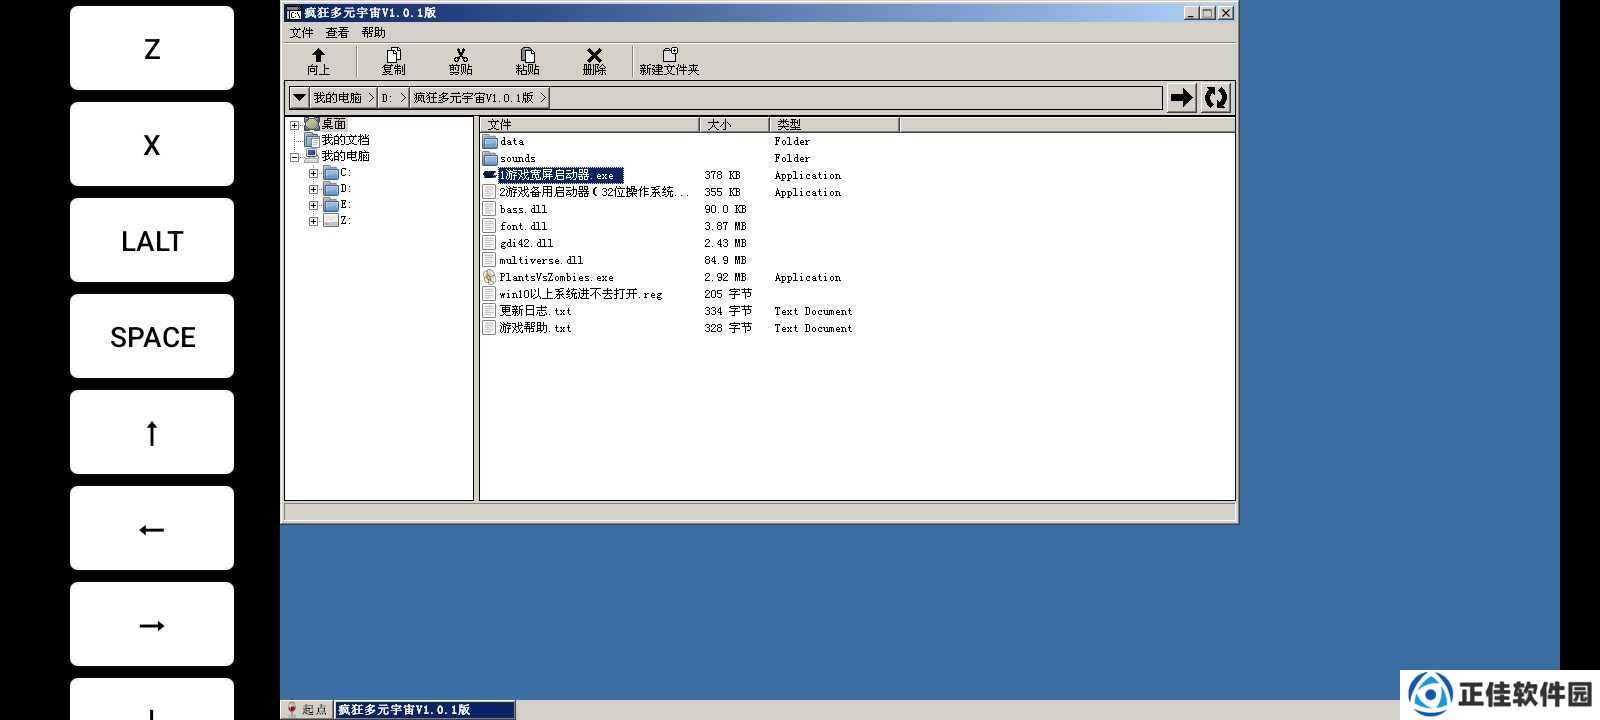
Task: Click the Go arrow beside the address bar
Action: pos(1182,97)
